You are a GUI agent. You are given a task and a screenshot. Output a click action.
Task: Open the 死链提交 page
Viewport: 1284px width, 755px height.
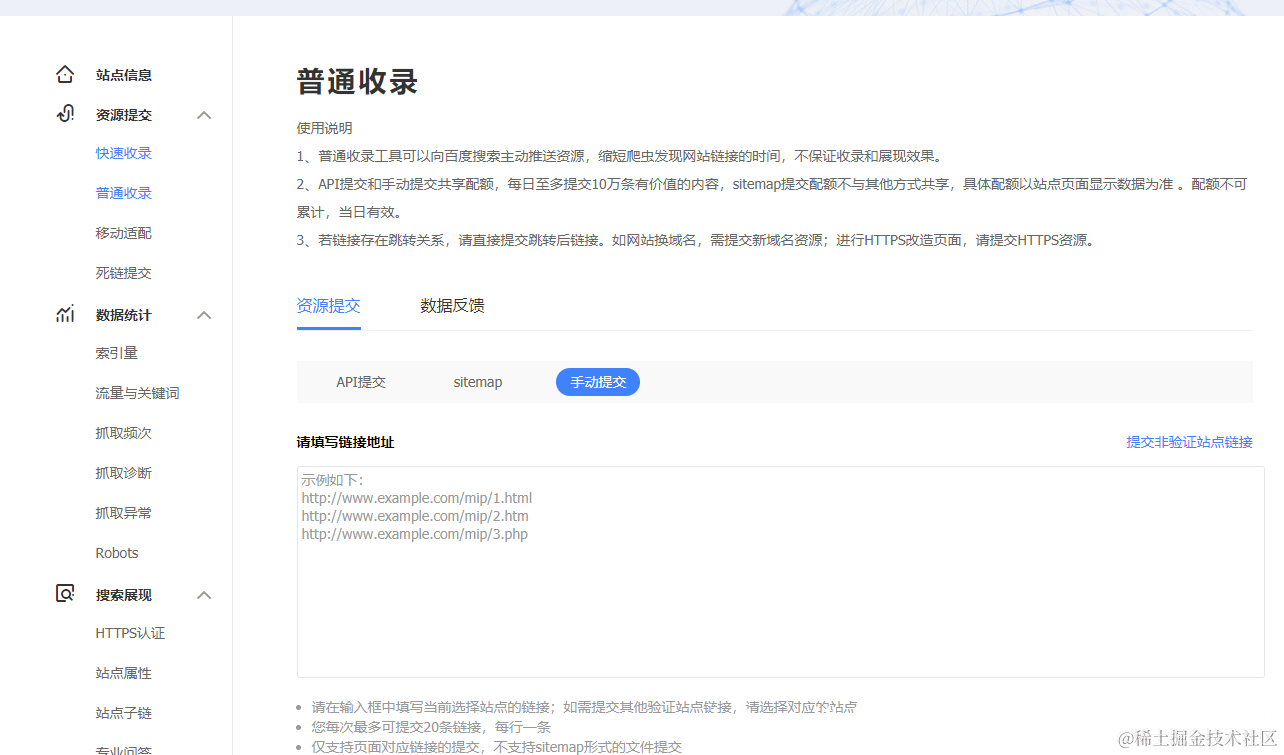[x=123, y=272]
